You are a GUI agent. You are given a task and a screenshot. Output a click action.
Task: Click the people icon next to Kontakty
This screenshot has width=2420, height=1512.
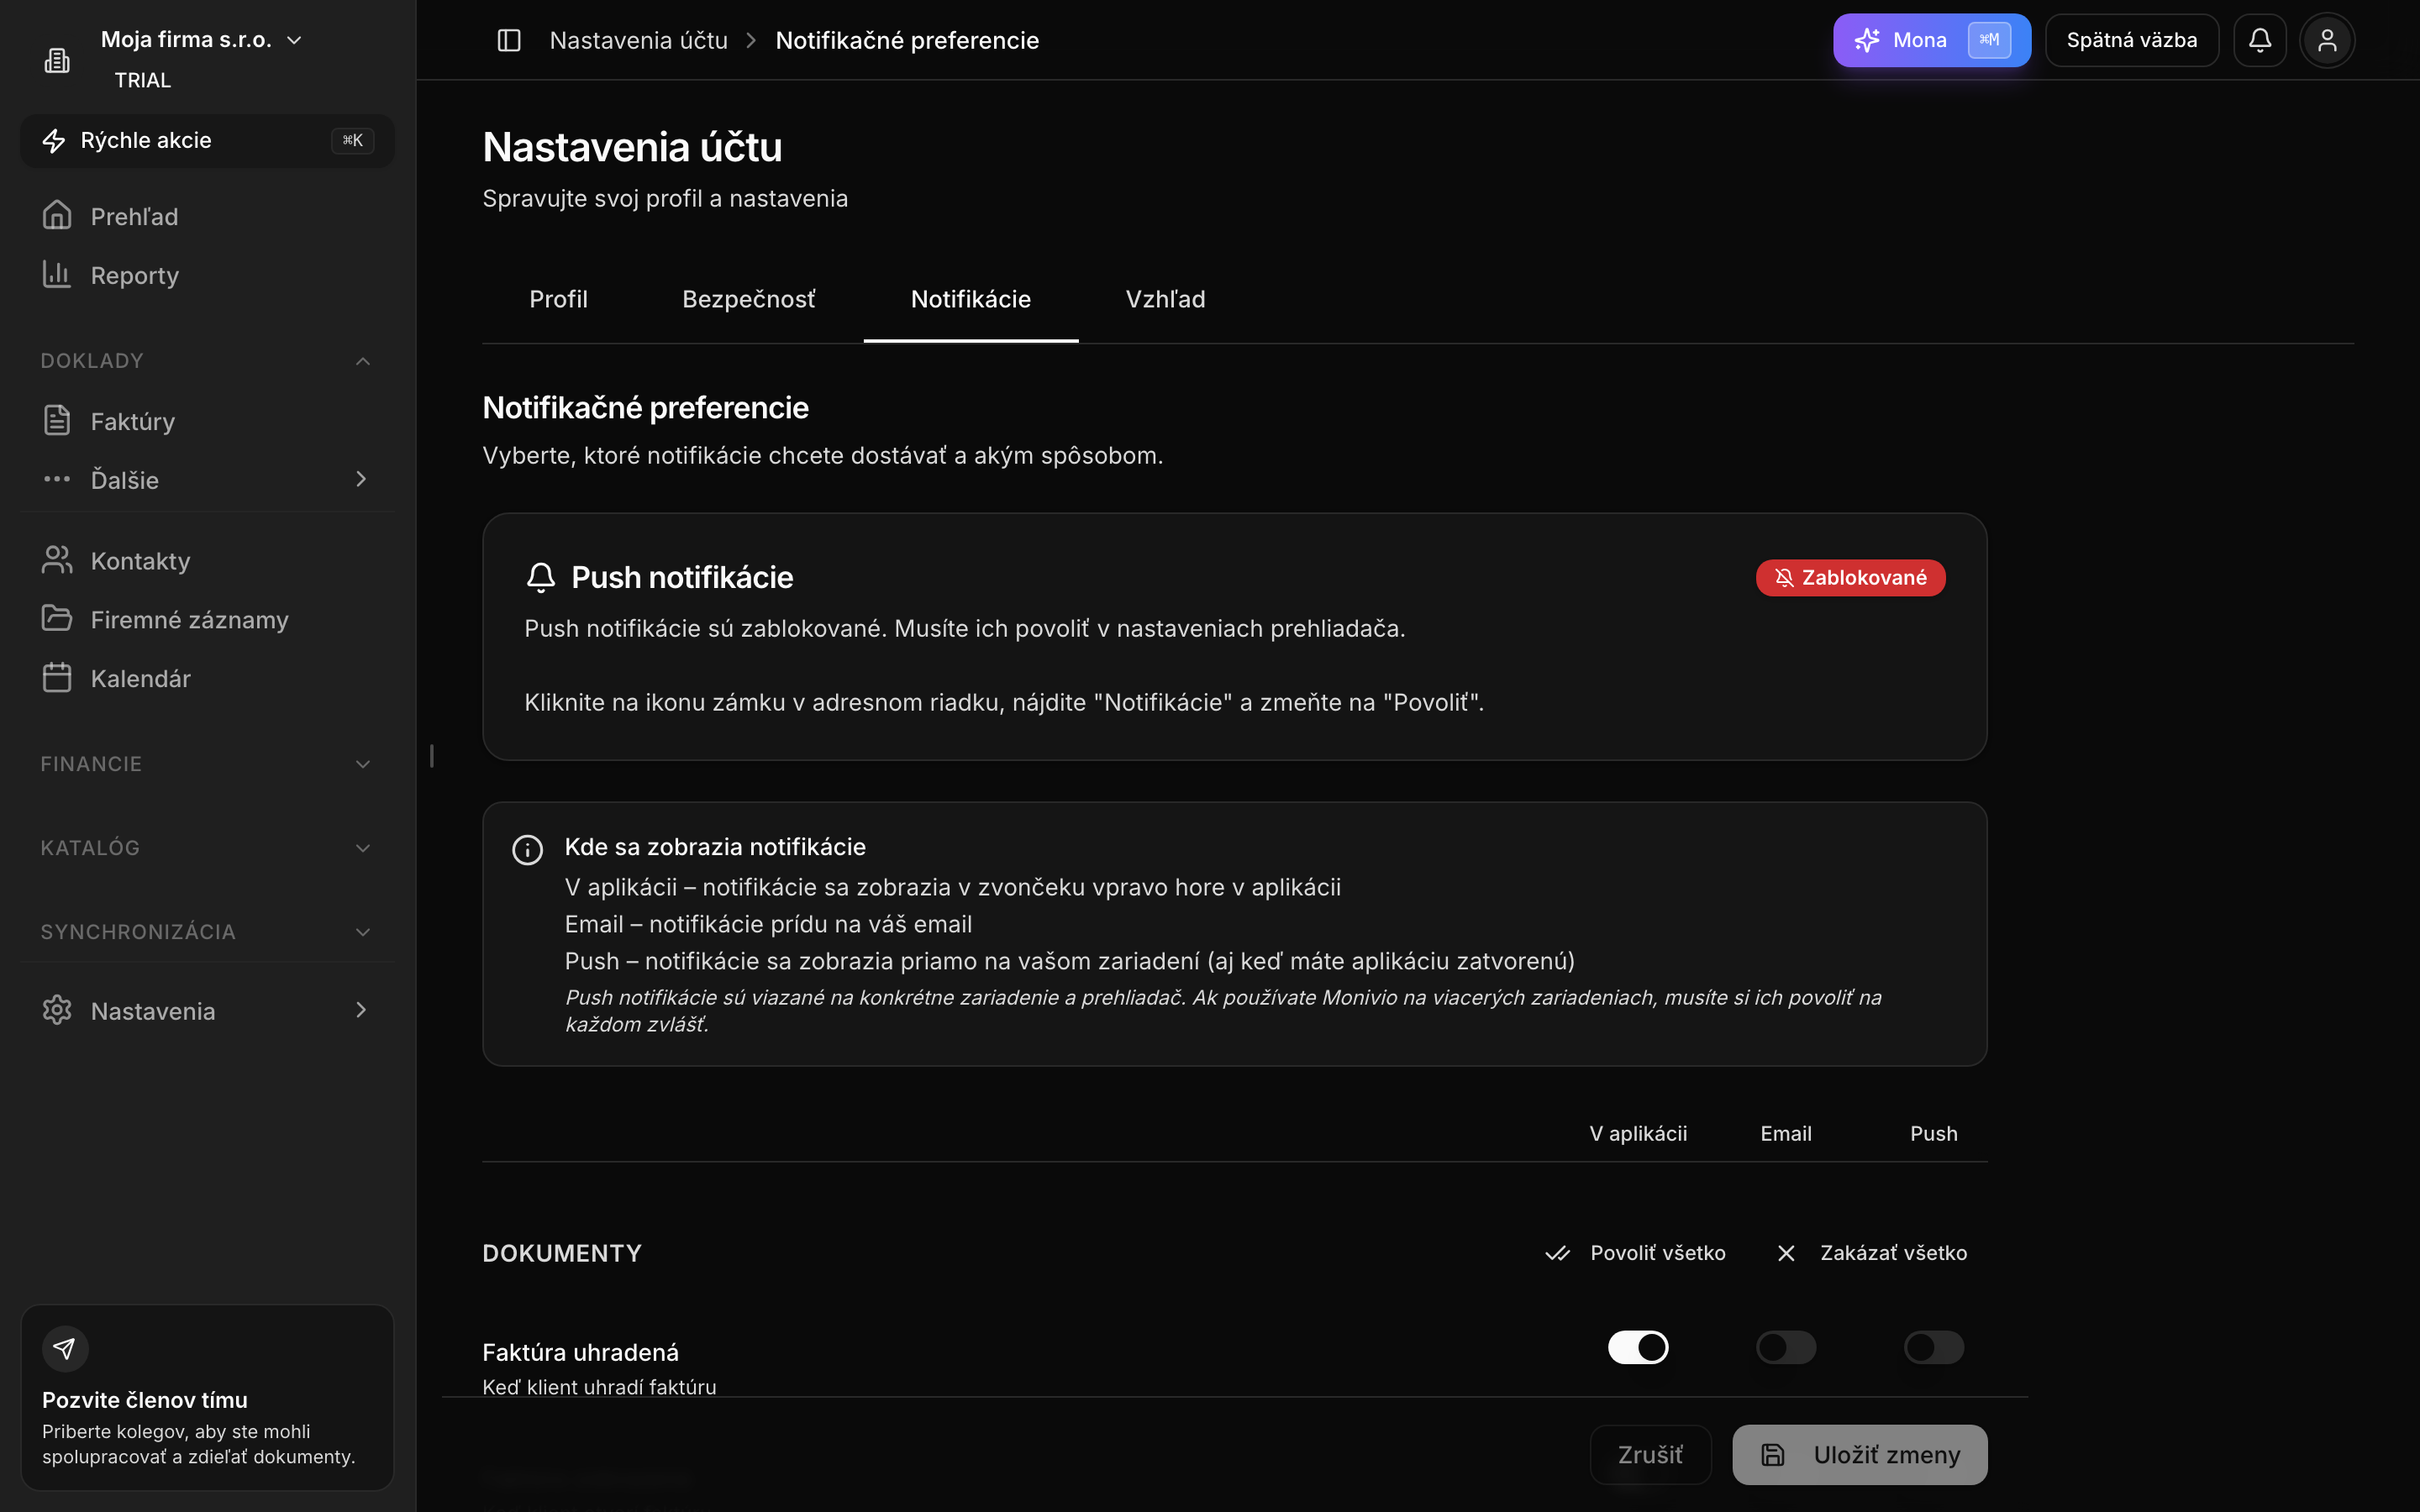point(57,560)
